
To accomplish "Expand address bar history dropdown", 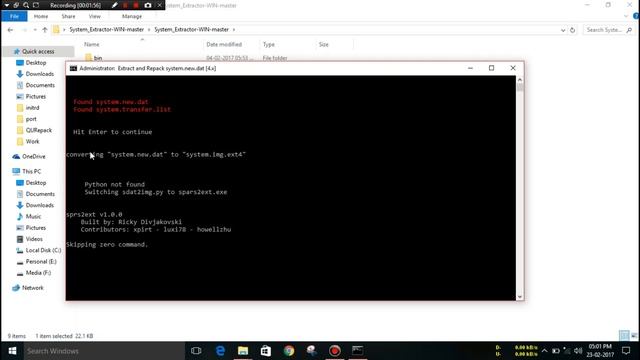I will pyautogui.click(x=563, y=30).
